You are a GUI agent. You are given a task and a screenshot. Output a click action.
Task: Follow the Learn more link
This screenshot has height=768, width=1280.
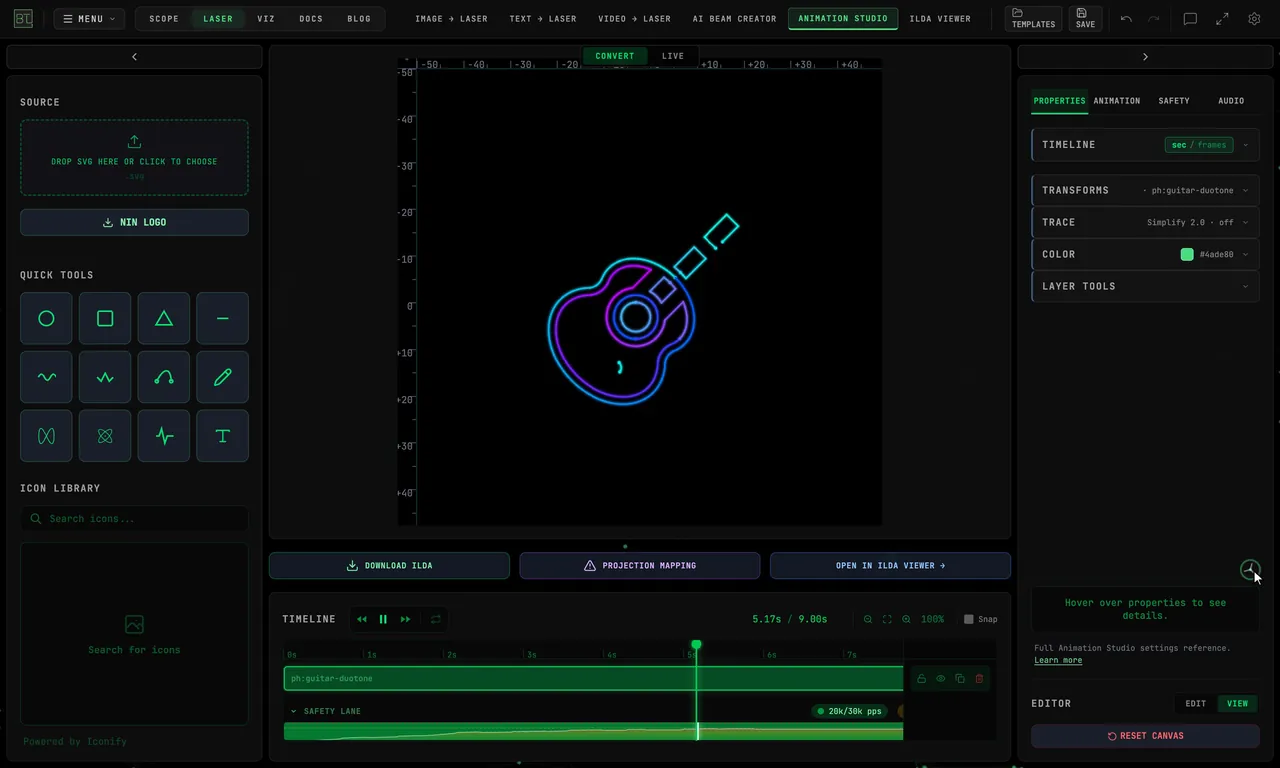(1058, 660)
